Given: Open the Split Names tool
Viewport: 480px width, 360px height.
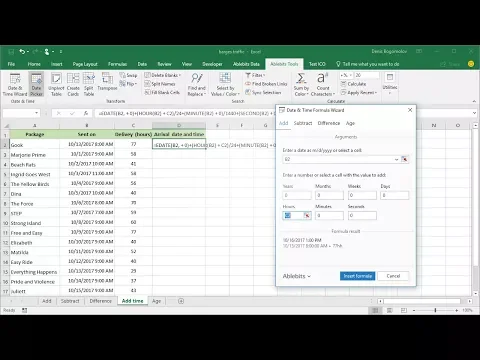Looking at the screenshot, I should [x=160, y=84].
